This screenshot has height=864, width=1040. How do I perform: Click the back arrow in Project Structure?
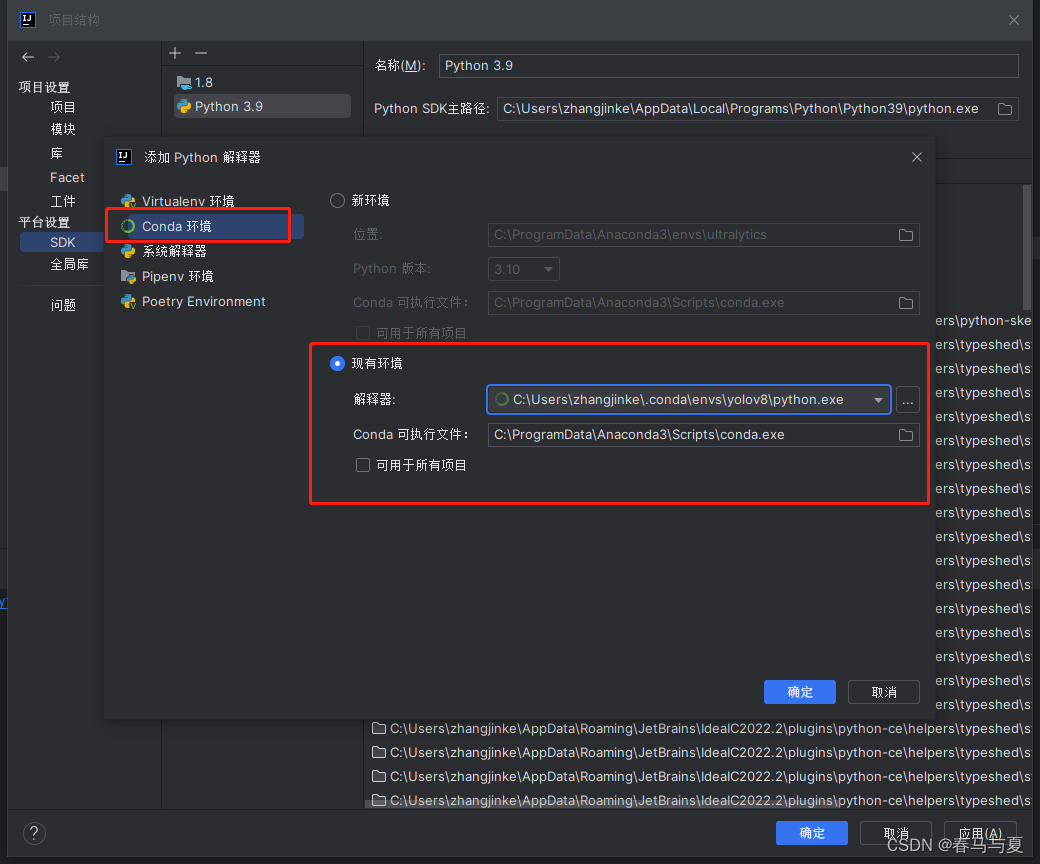pos(28,57)
